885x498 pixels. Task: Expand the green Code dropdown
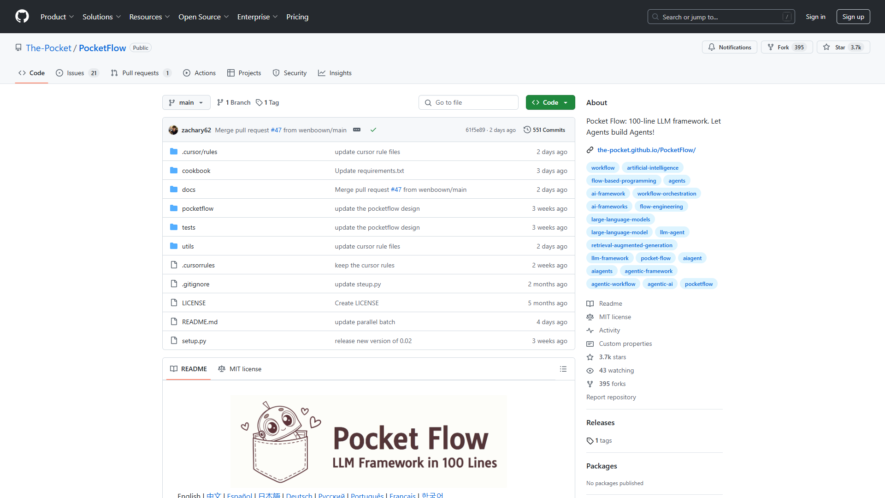(x=550, y=102)
